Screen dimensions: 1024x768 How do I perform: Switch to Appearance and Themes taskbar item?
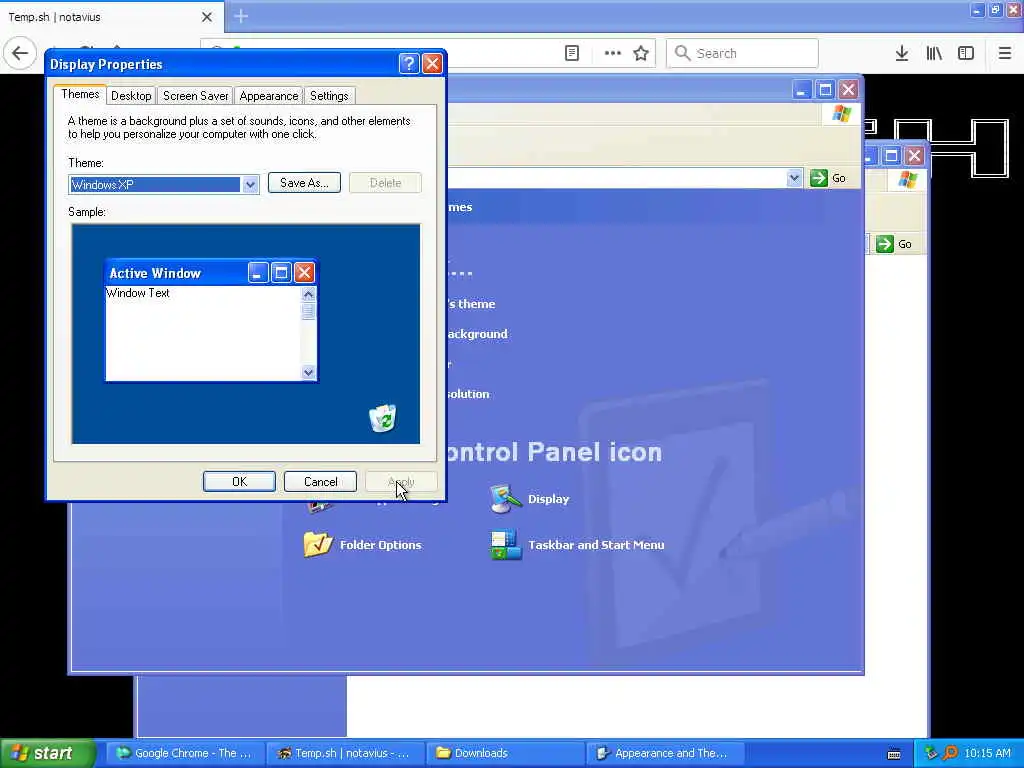click(x=665, y=753)
